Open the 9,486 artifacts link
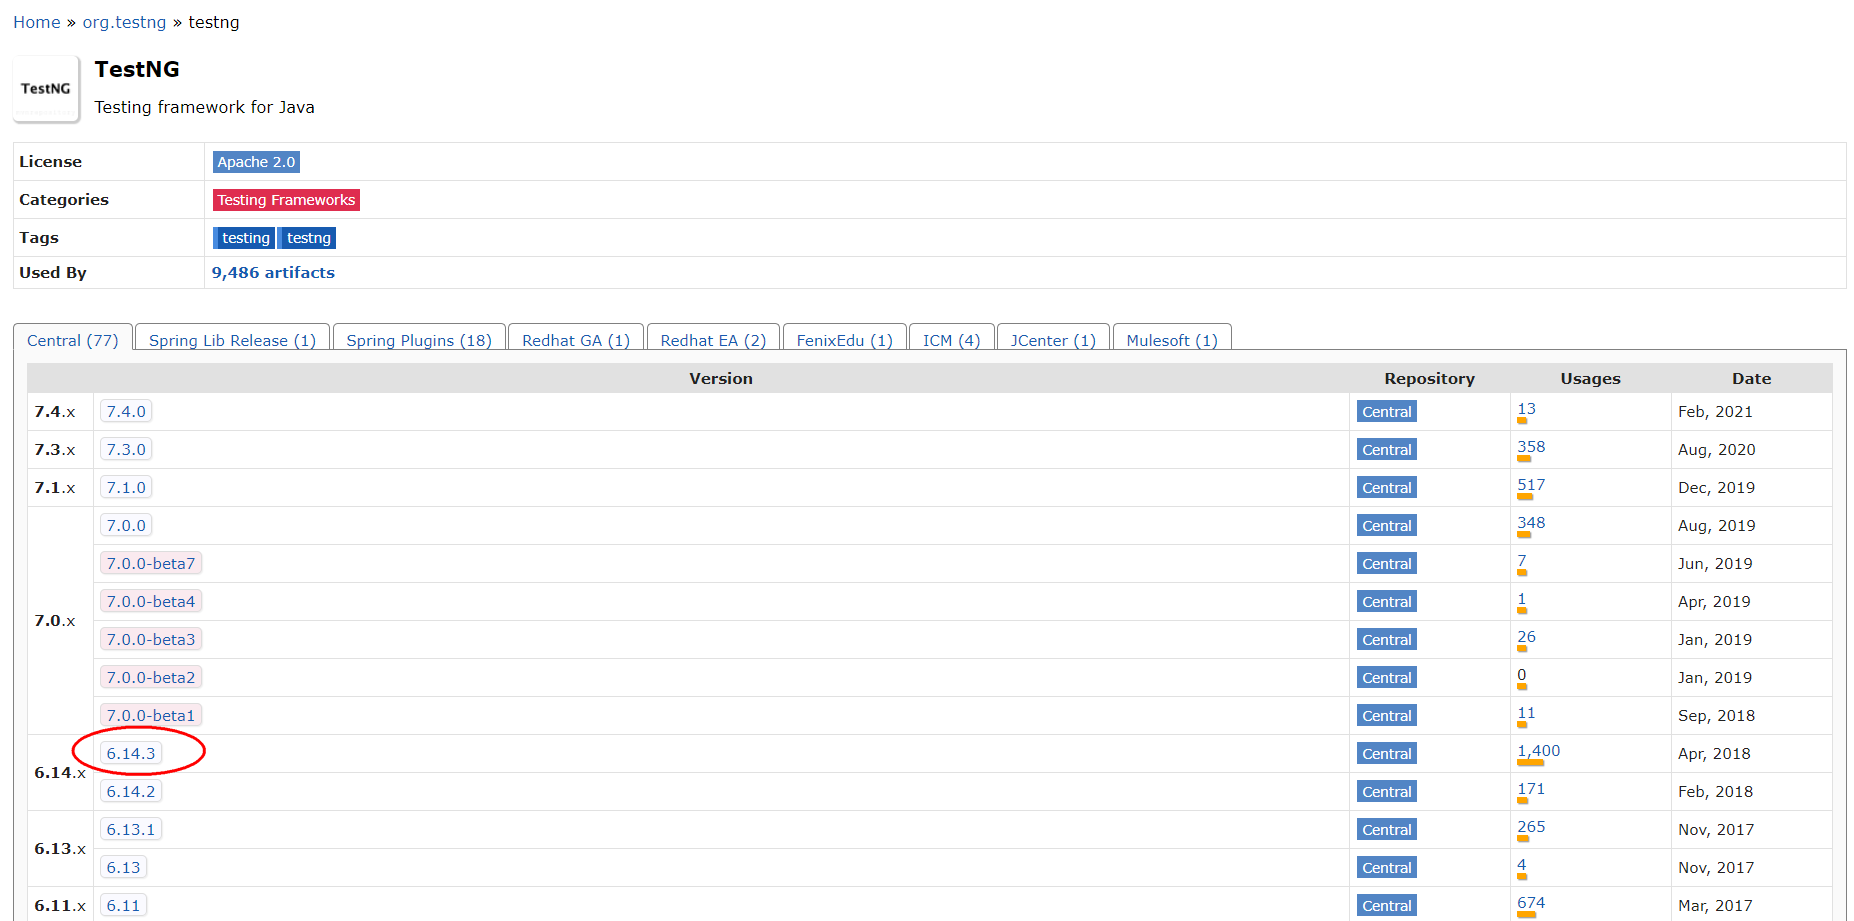Screen dimensions: 1854x921 273,273
